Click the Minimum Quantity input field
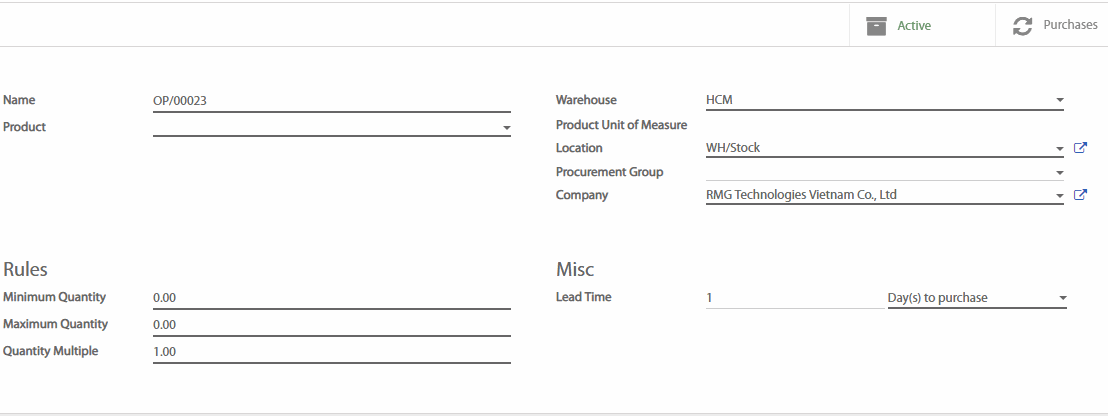The height and width of the screenshot is (416, 1108). coord(330,298)
